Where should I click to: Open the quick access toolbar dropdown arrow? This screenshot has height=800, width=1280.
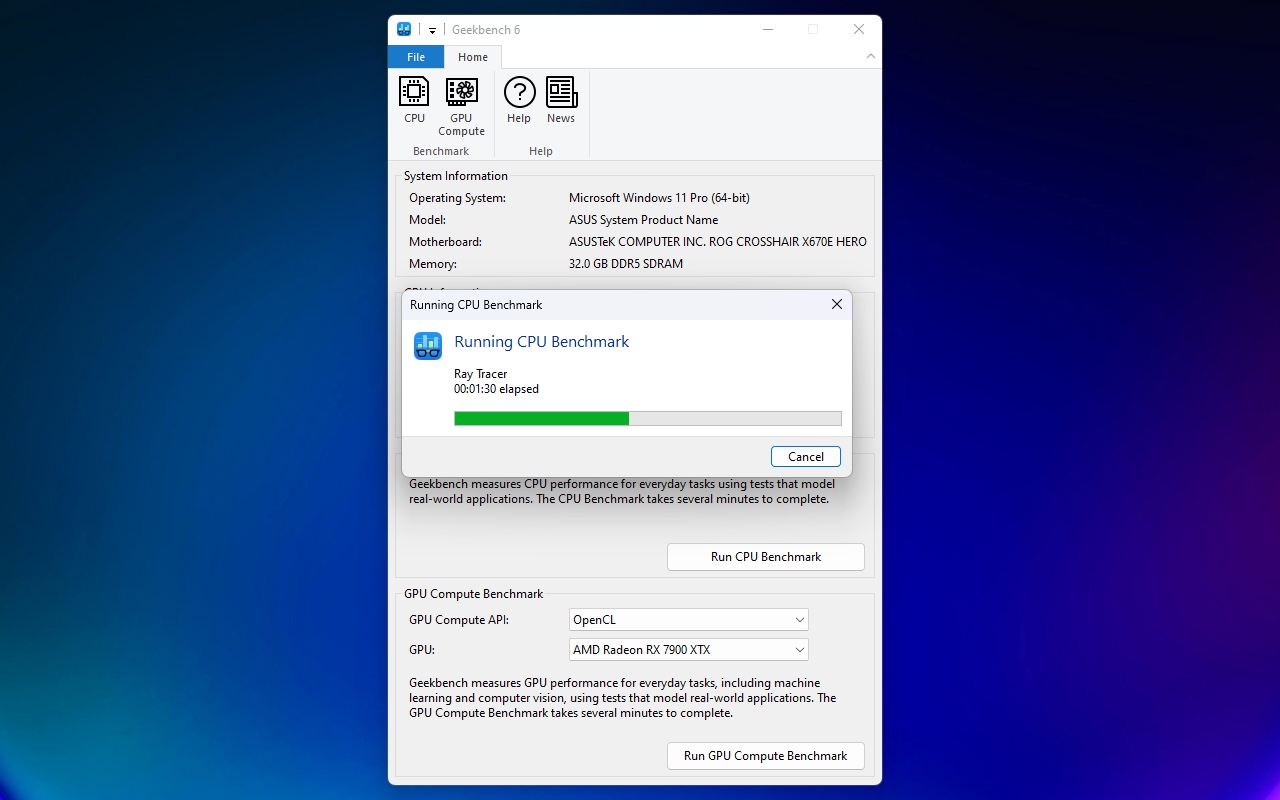[432, 30]
